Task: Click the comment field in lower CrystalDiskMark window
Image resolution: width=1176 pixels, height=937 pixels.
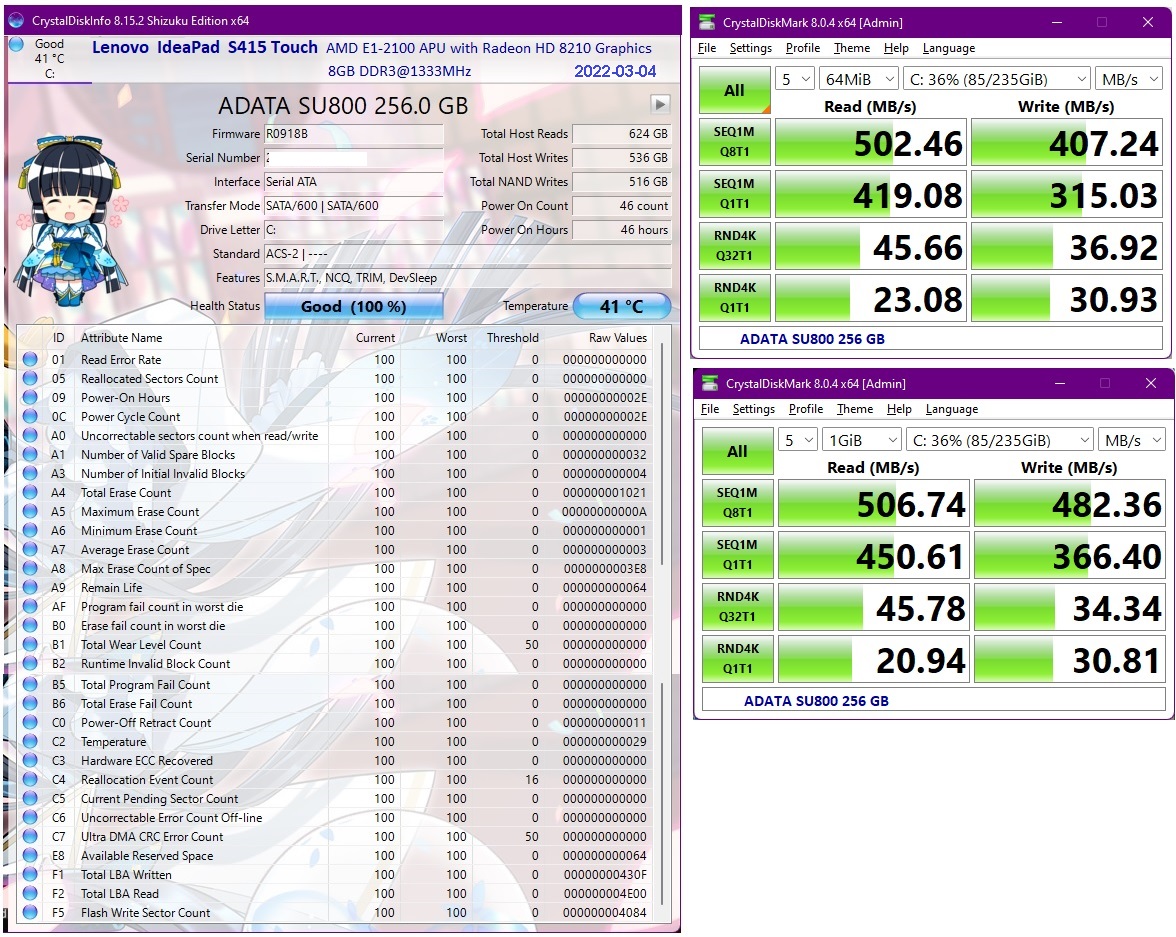Action: tap(934, 700)
